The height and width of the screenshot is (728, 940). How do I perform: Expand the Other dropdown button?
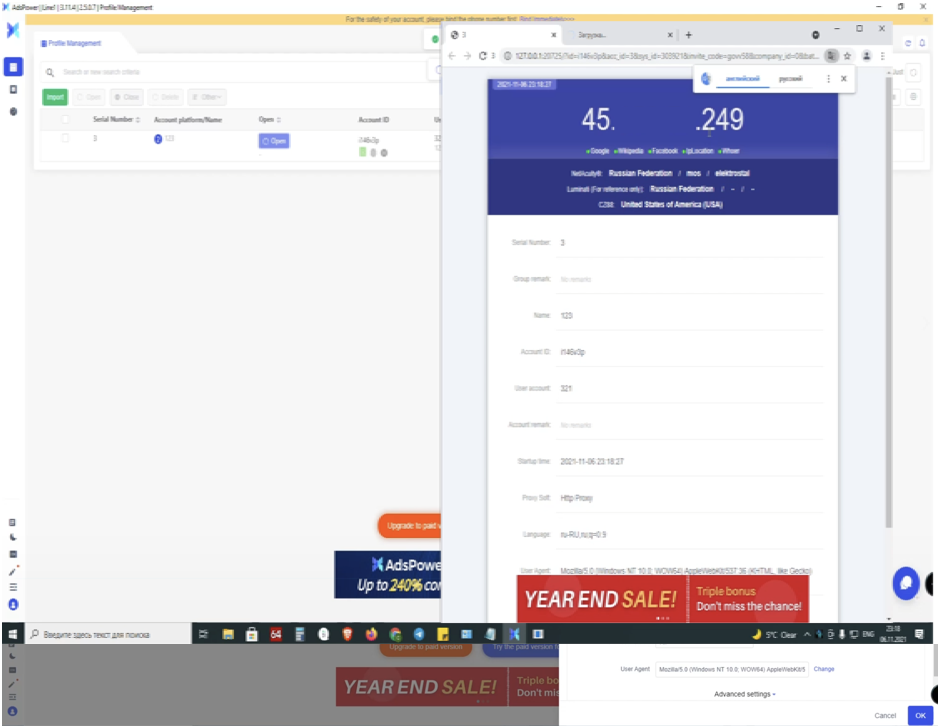[x=207, y=97]
